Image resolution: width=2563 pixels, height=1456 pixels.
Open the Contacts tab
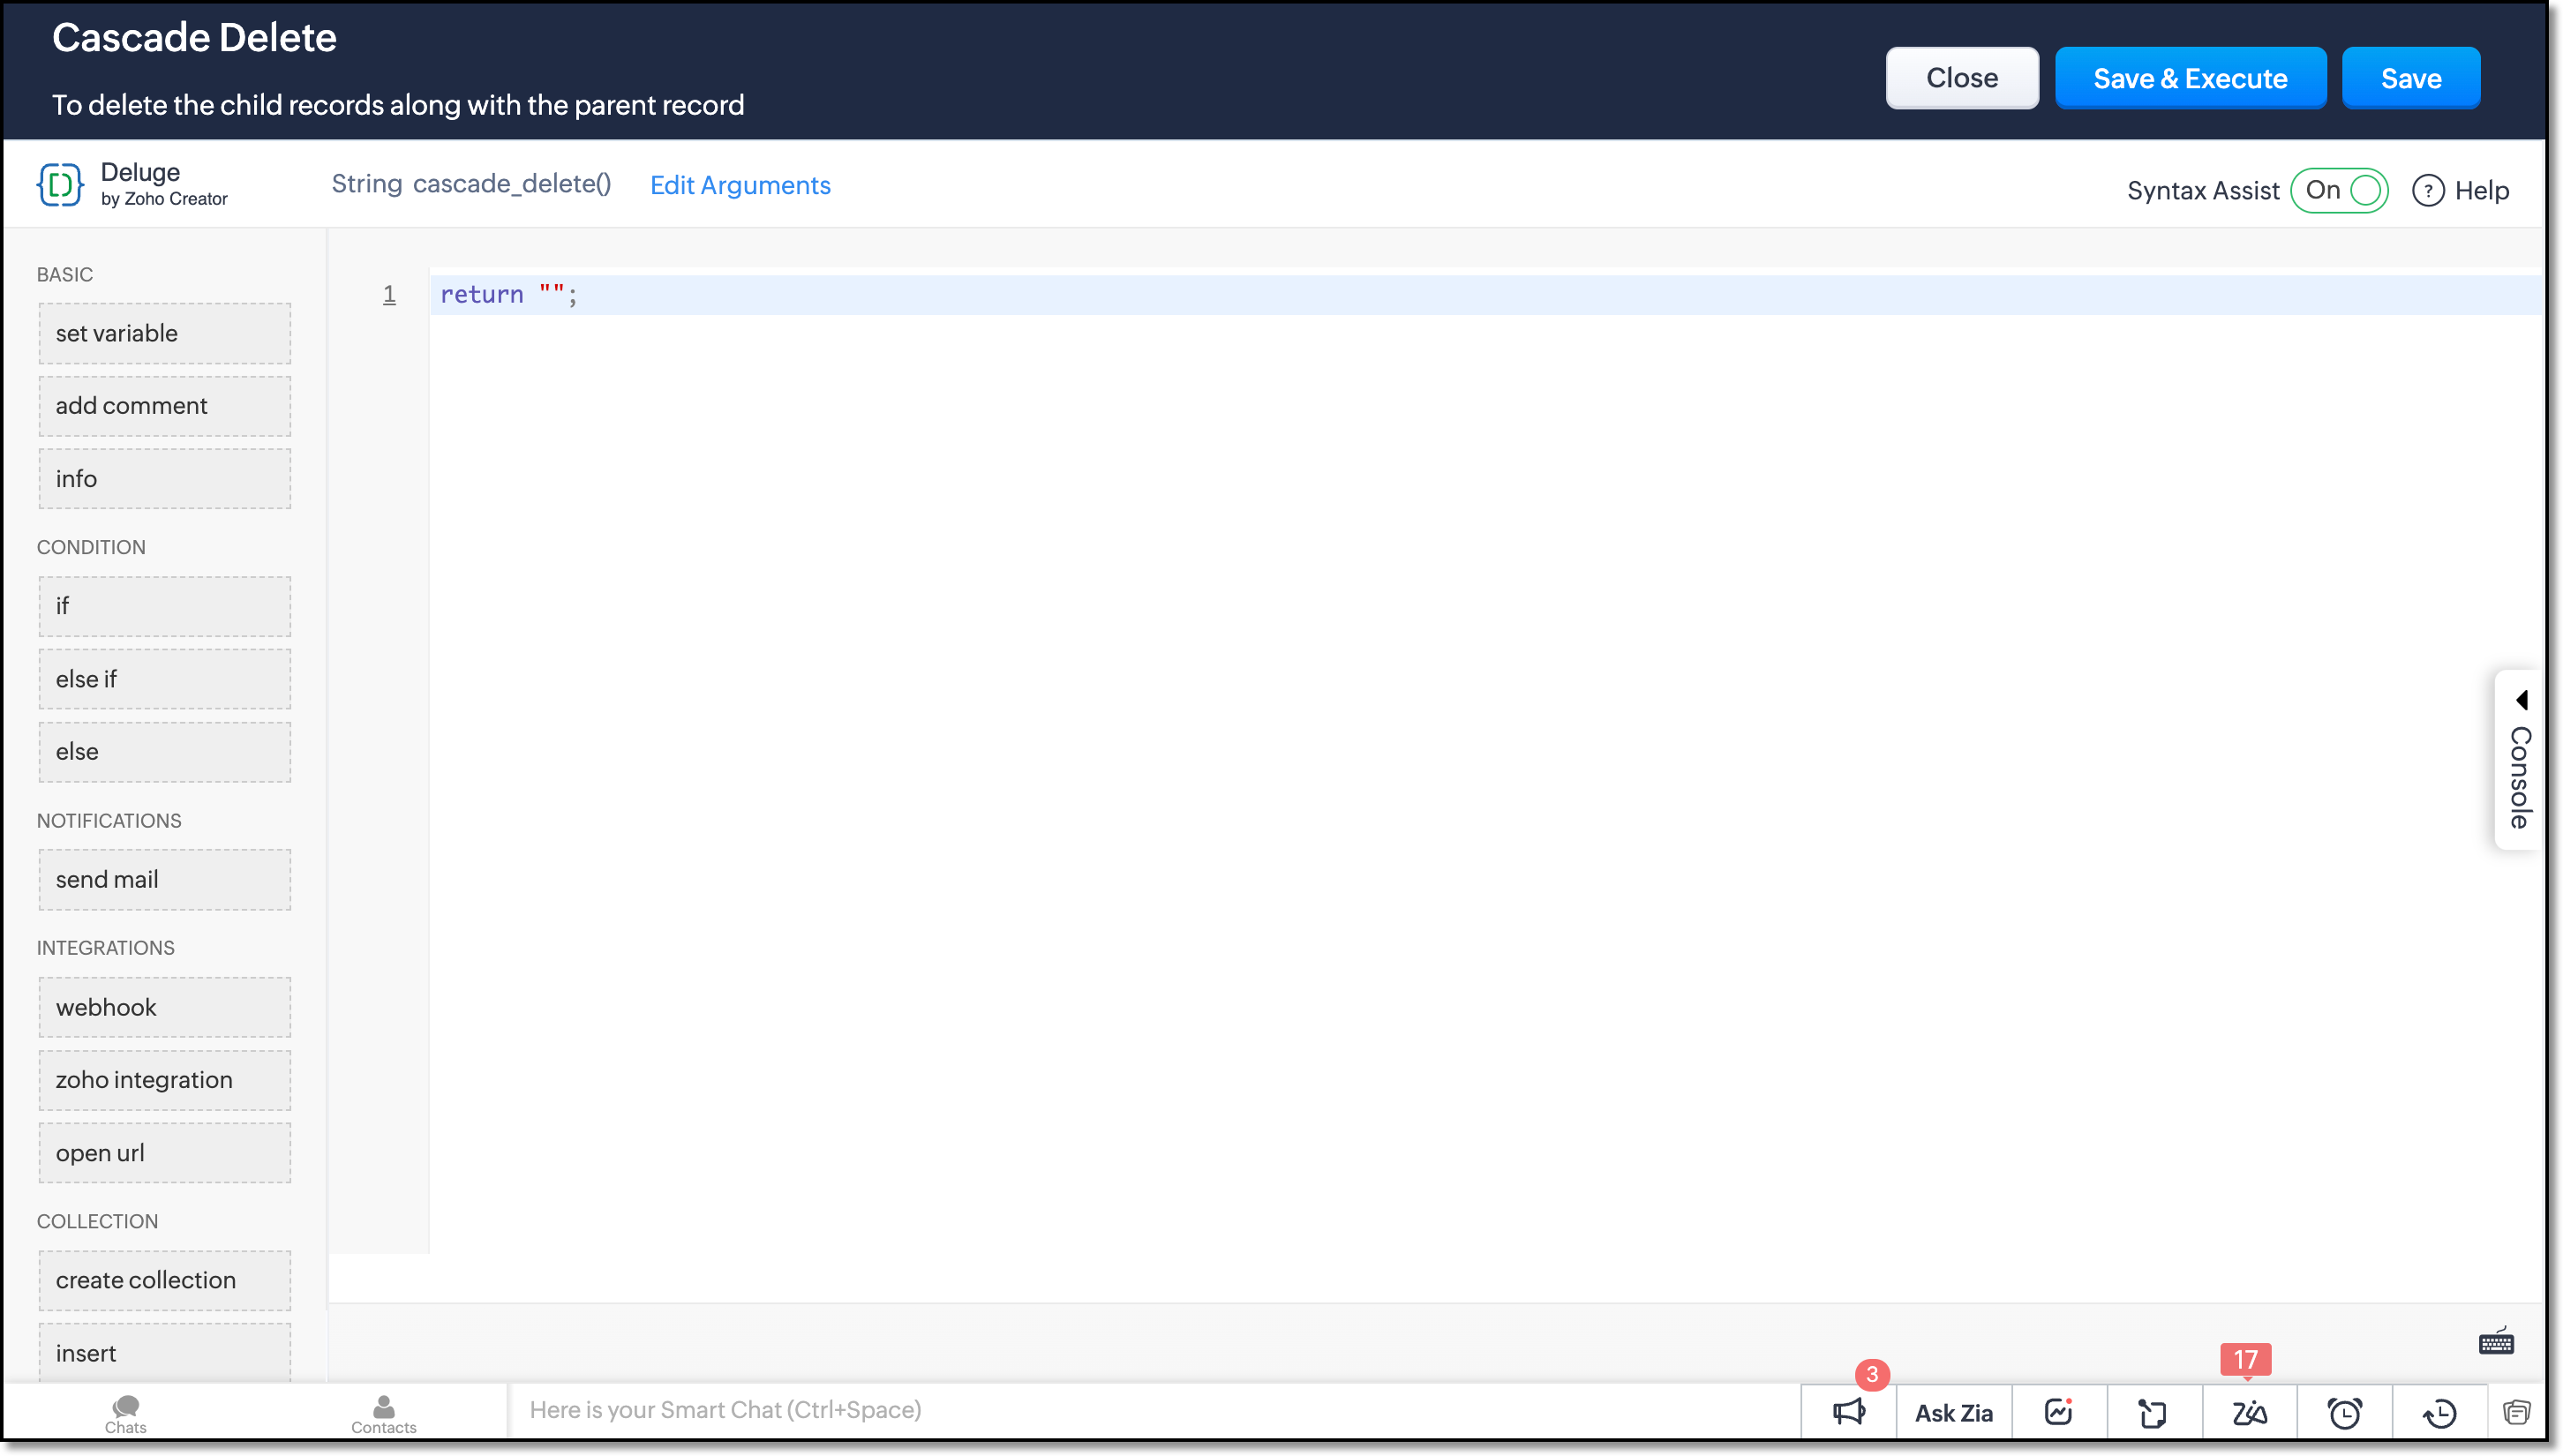coord(383,1413)
